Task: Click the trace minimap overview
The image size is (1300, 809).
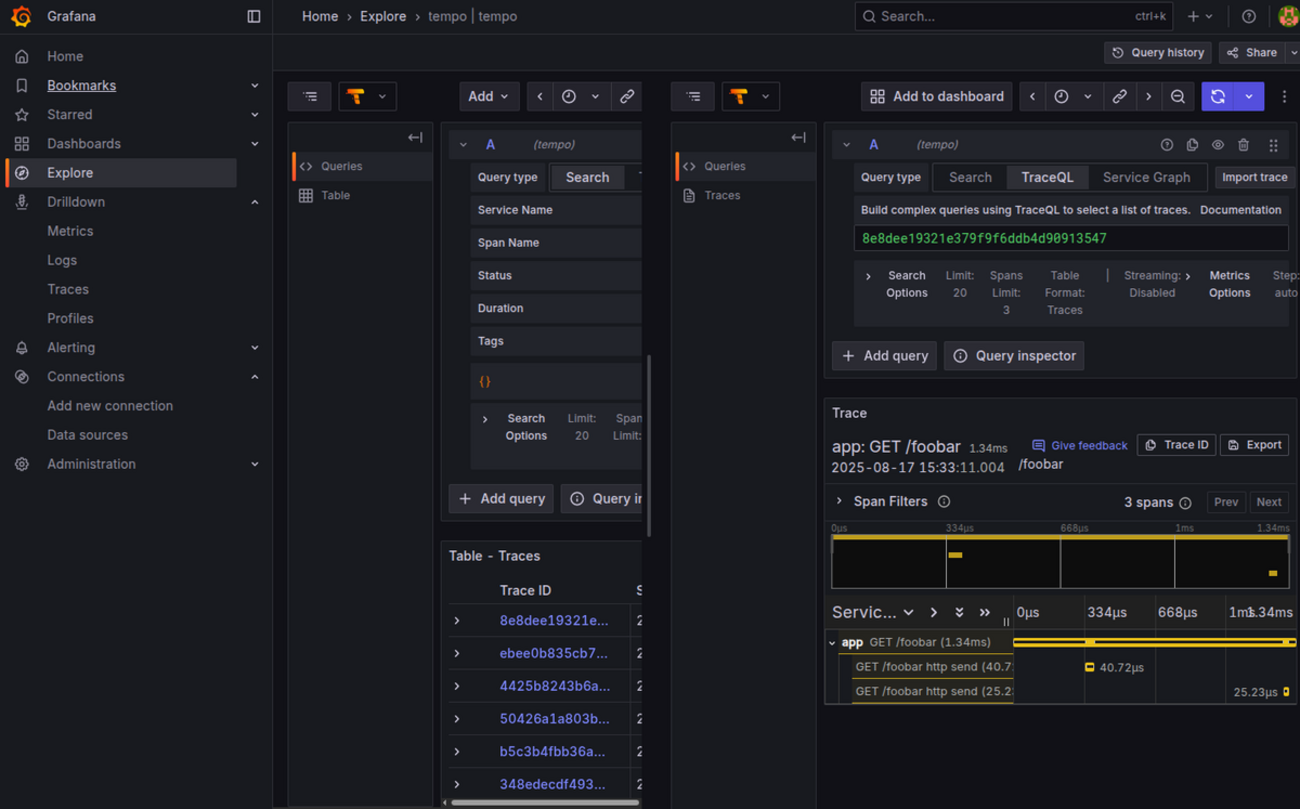Action: coord(1060,561)
